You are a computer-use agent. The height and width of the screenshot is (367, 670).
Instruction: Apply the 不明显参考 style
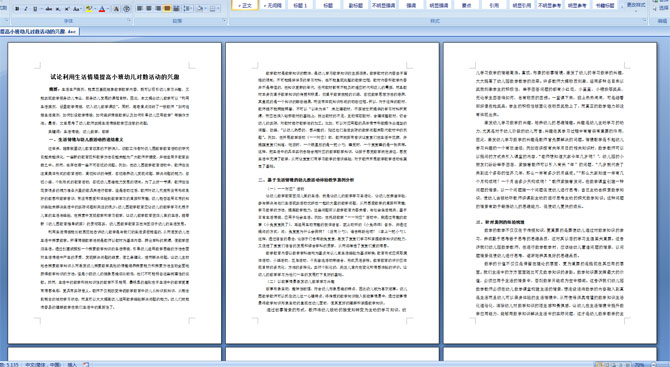click(550, 5)
